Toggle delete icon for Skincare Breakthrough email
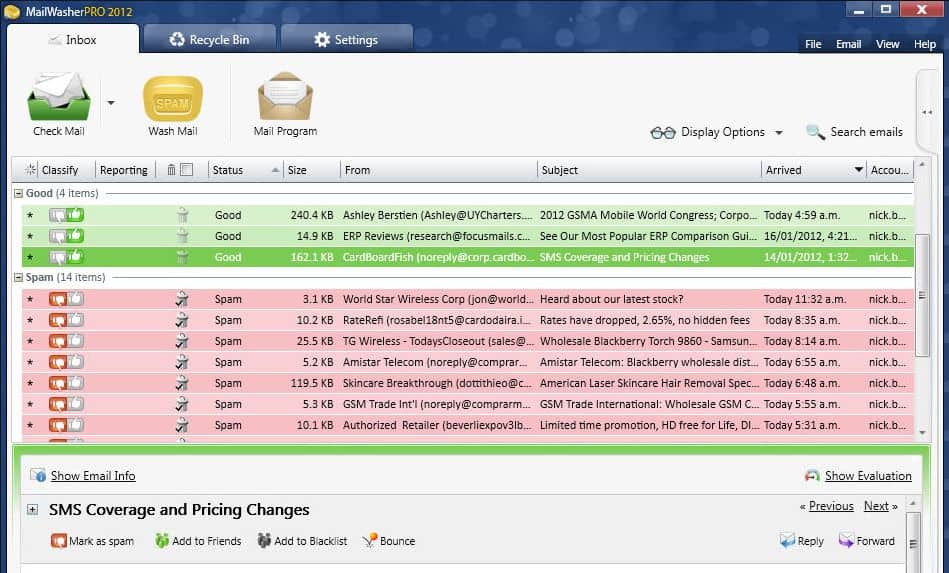The image size is (949, 573). (x=182, y=383)
